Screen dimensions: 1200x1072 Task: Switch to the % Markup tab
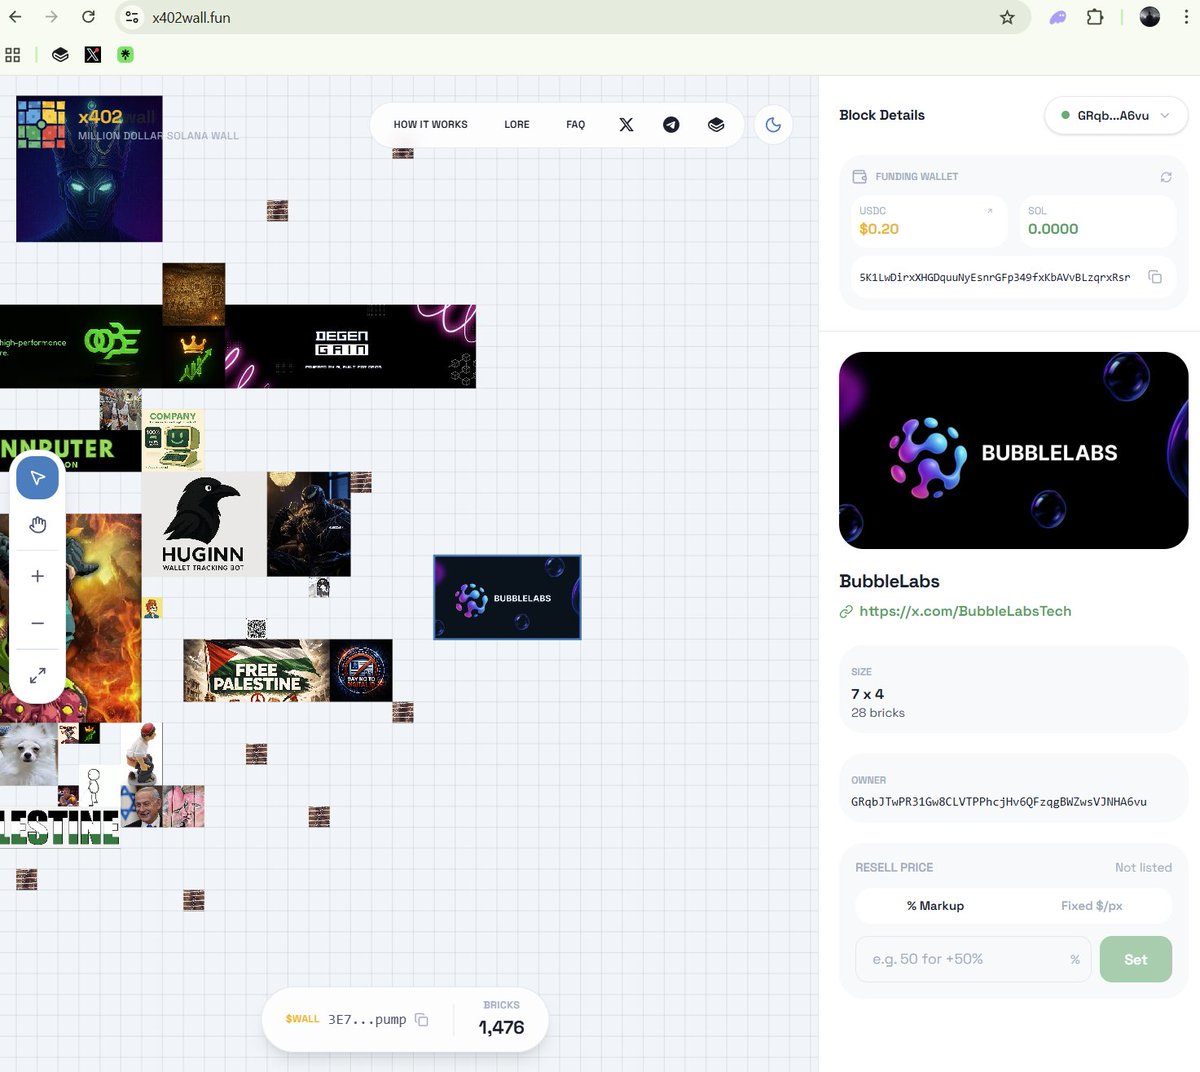pyautogui.click(x=935, y=906)
